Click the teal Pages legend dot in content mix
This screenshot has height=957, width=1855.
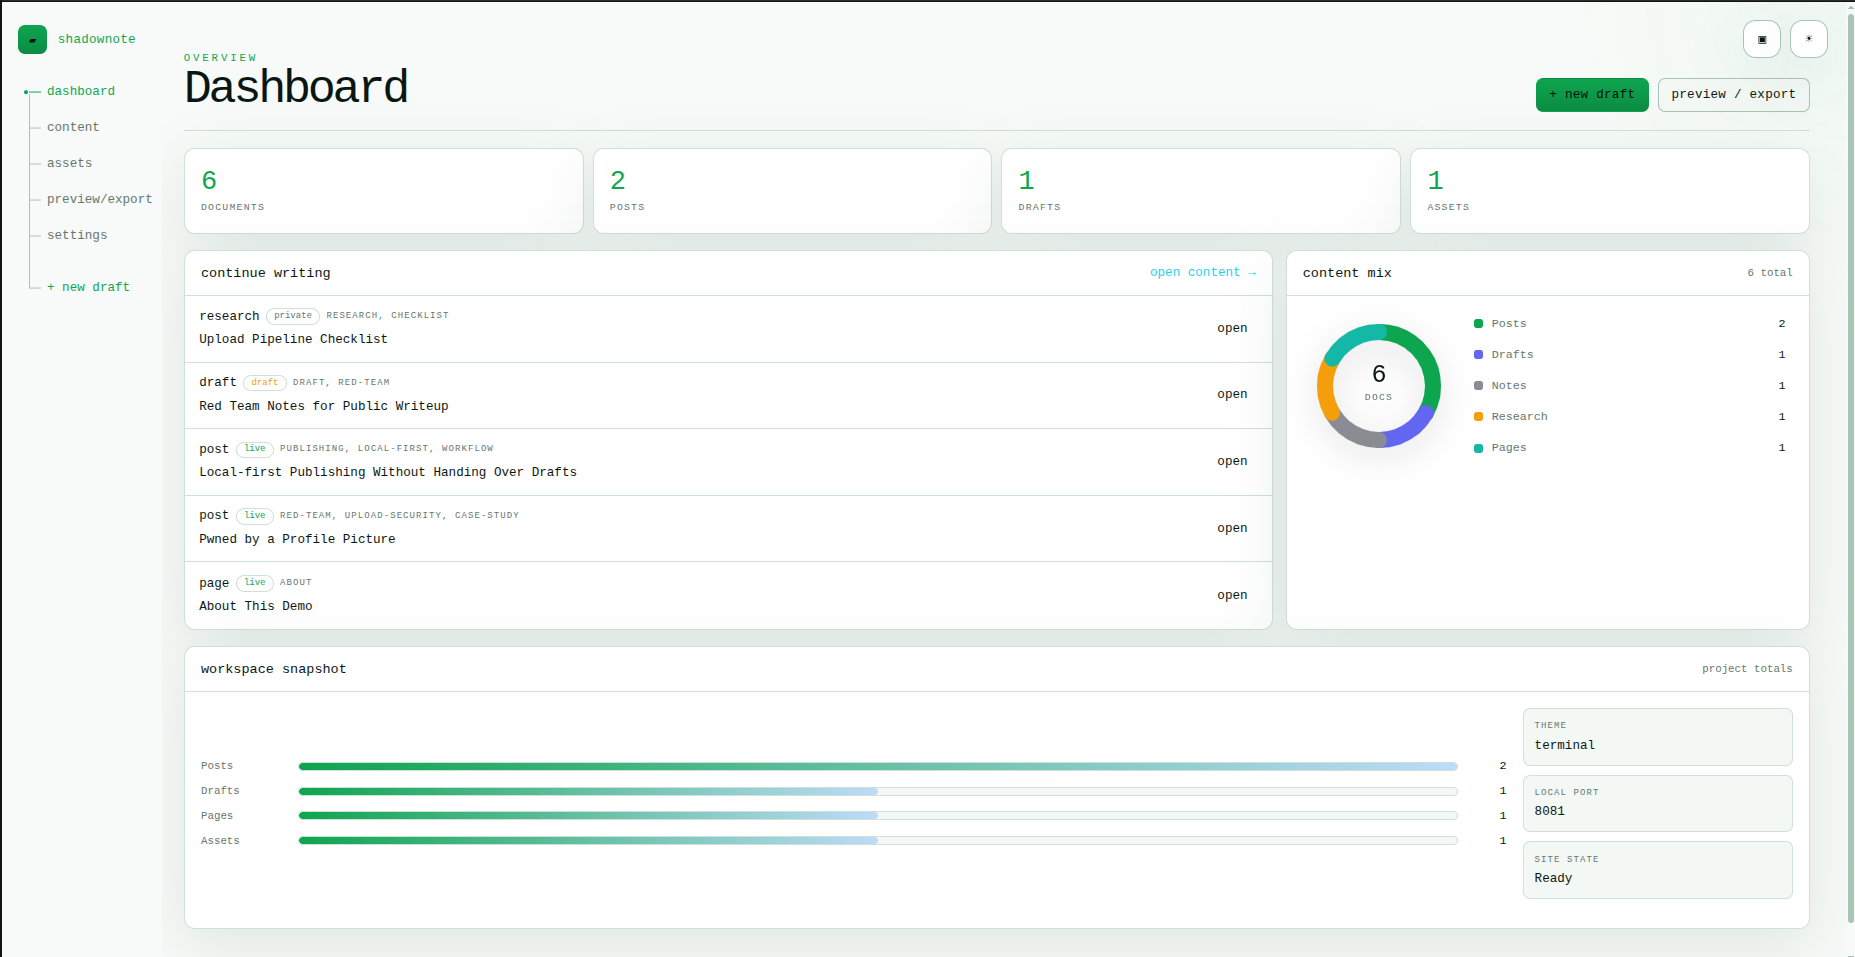tap(1478, 447)
